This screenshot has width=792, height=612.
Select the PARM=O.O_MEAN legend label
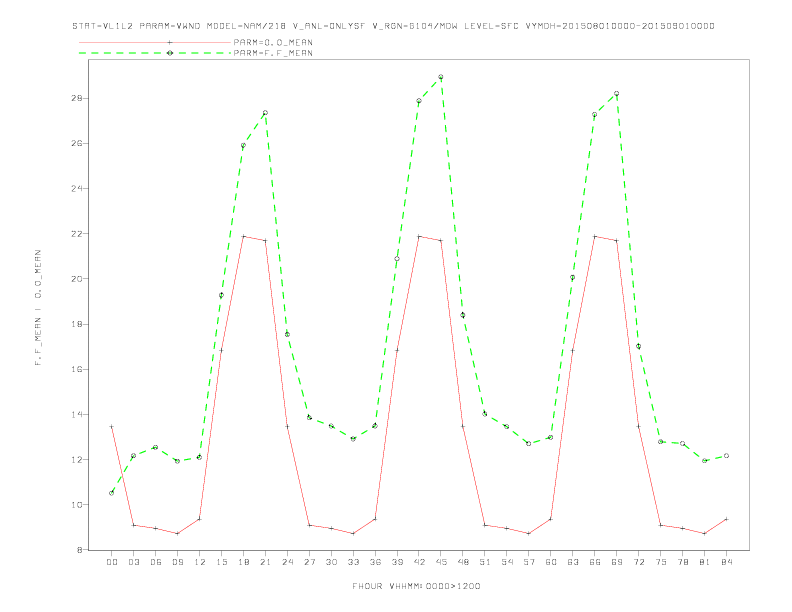point(273,42)
